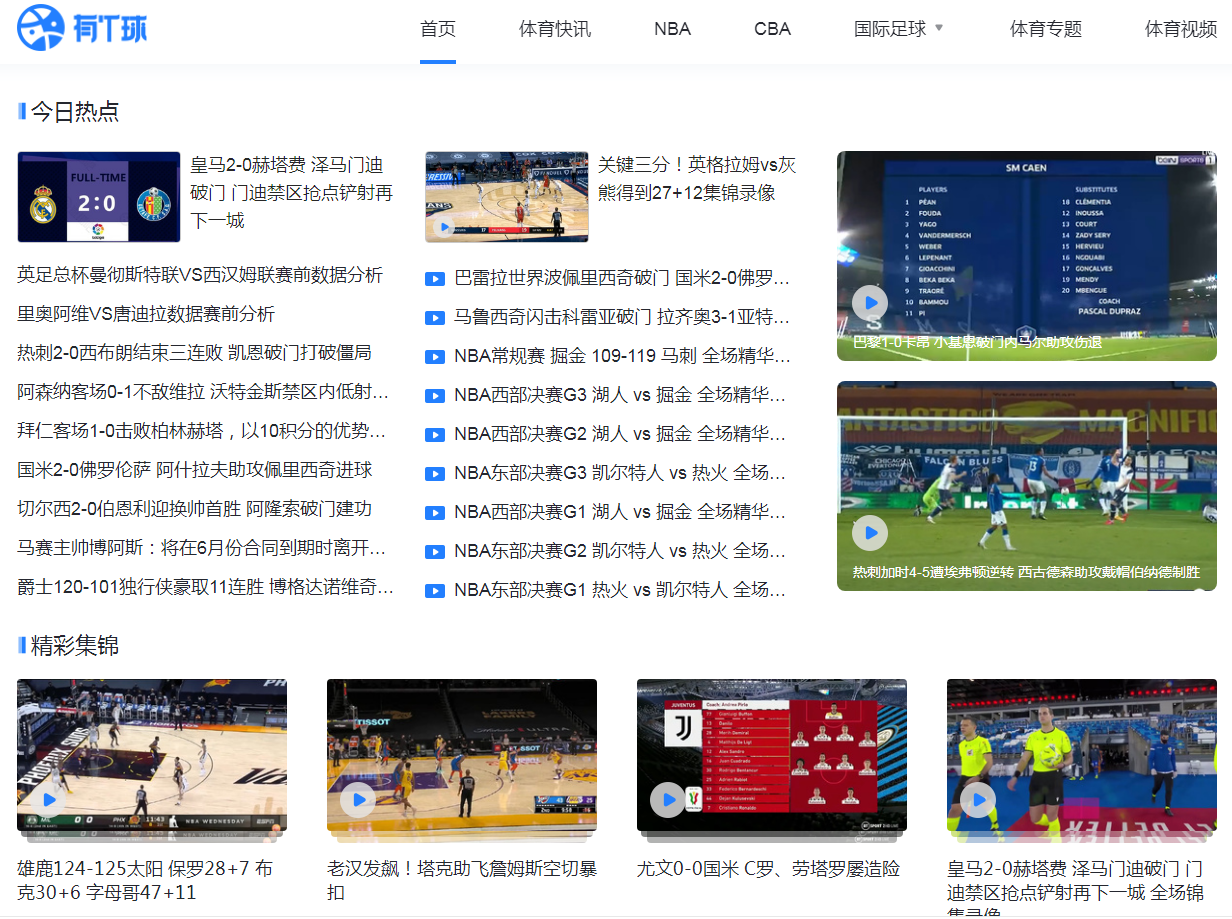Open 马鲁西奇闪击科雷亚破门 拉齐奥3-1 link
Screen dimensions: 1232x919
622,317
